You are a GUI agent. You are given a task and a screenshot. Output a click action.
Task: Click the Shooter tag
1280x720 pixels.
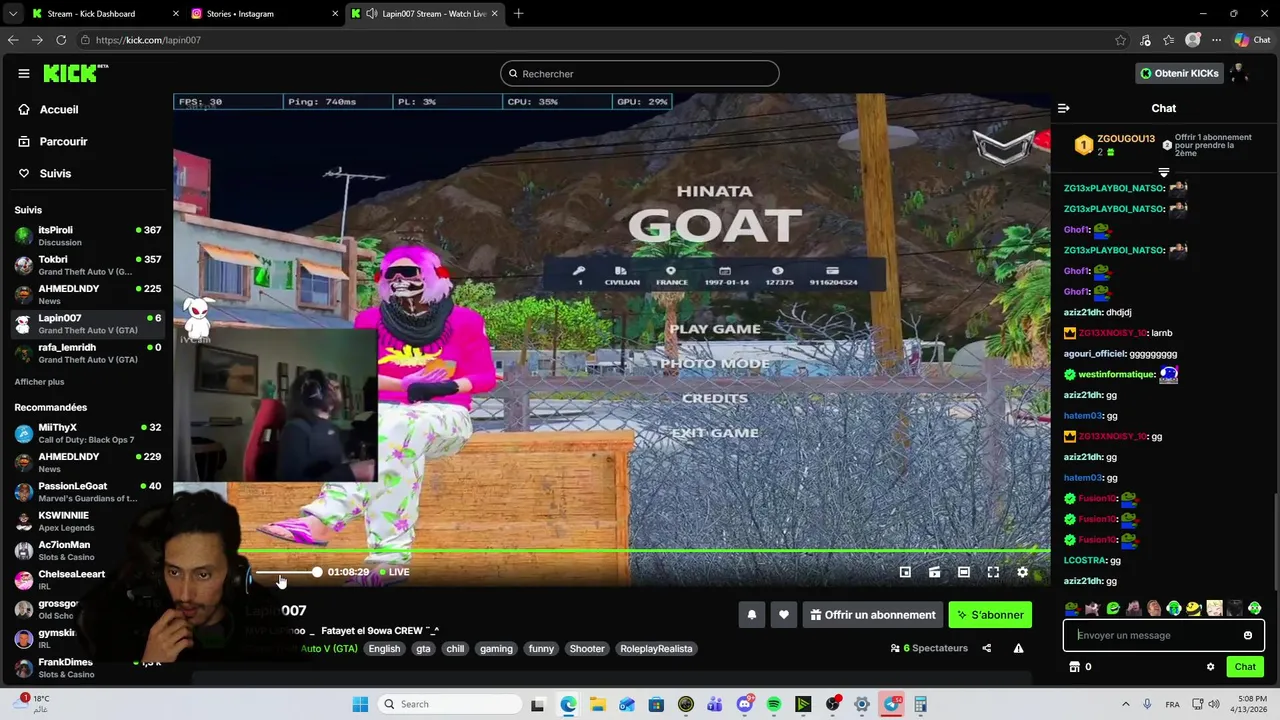click(587, 649)
